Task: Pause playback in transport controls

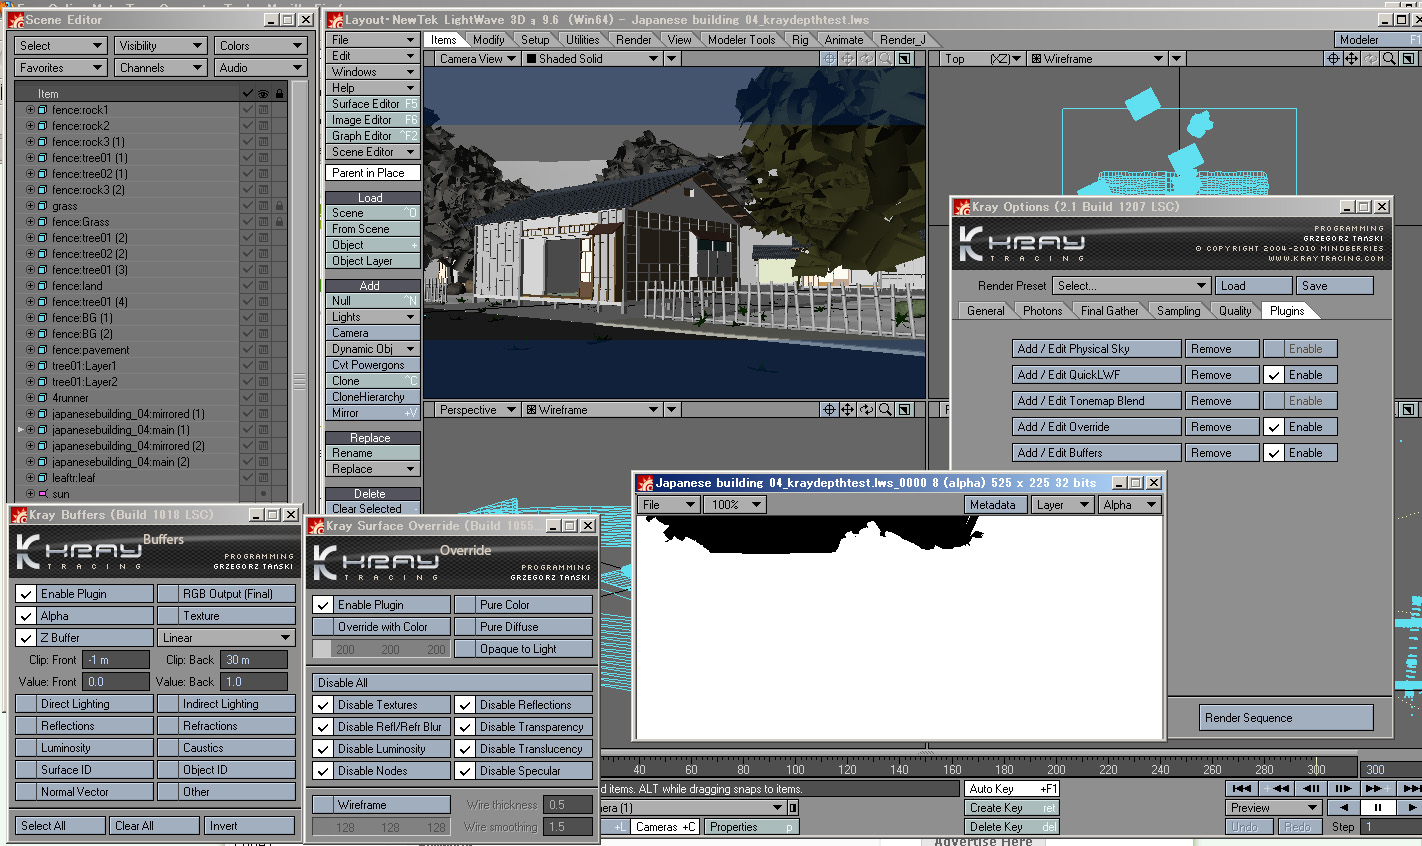Action: tap(1377, 807)
